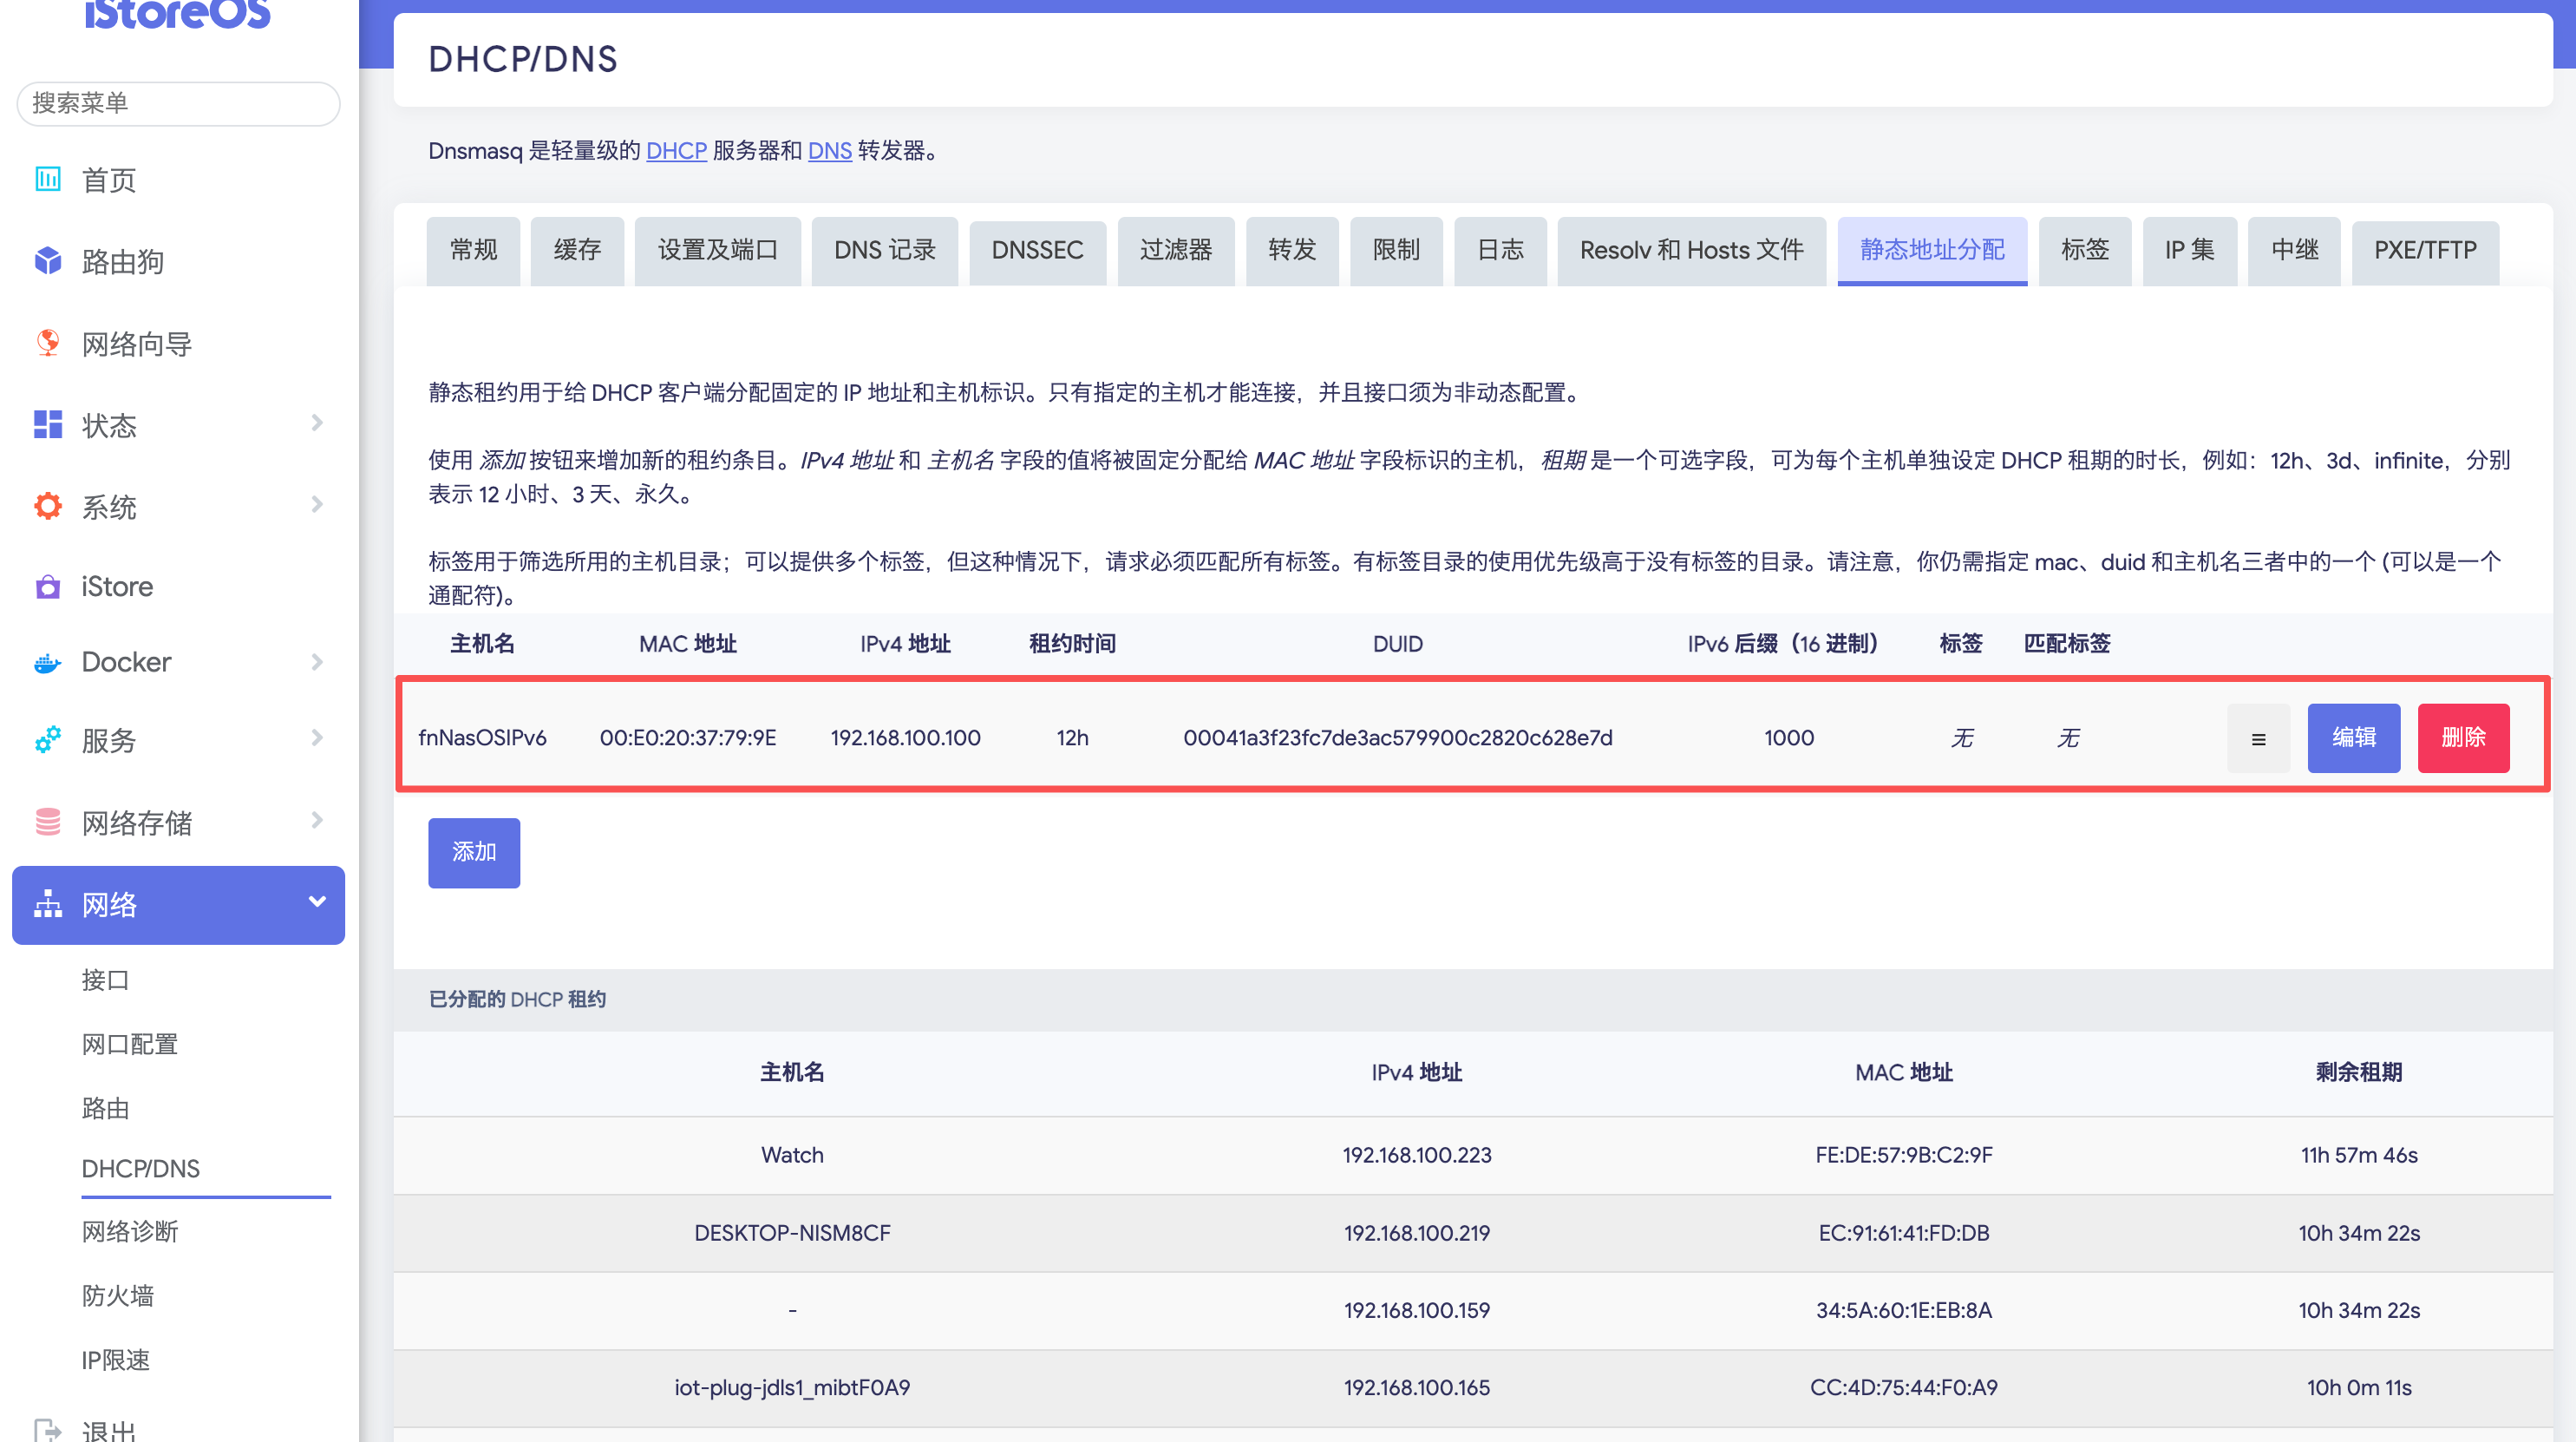Viewport: 2576px width, 1442px height.
Task: Select the 过滤器 tab
Action: pos(1175,250)
